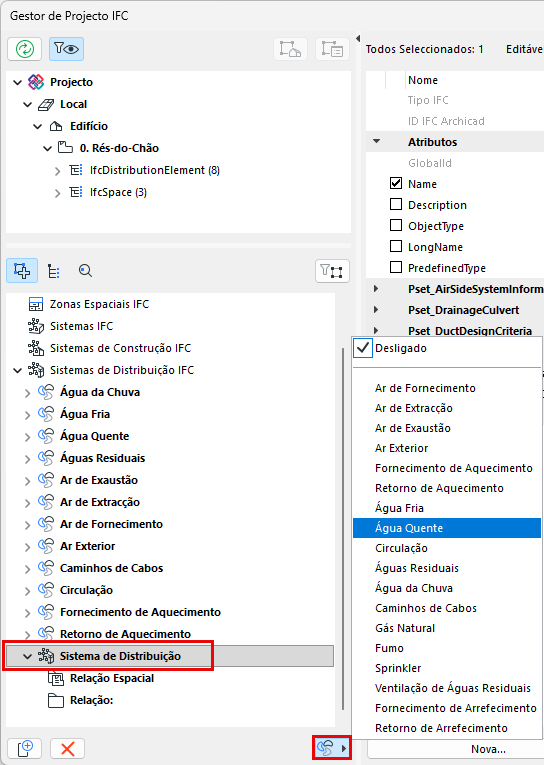Click the red X delete button
The height and width of the screenshot is (765, 544).
67,748
